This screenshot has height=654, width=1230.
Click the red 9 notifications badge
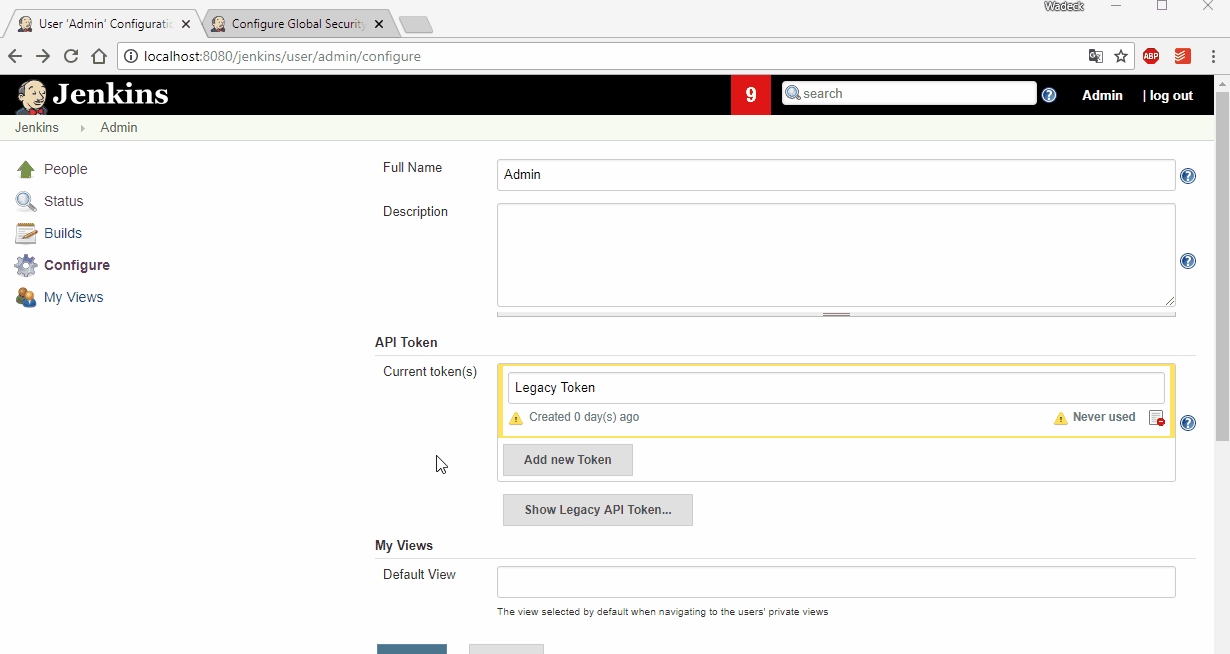(x=751, y=95)
